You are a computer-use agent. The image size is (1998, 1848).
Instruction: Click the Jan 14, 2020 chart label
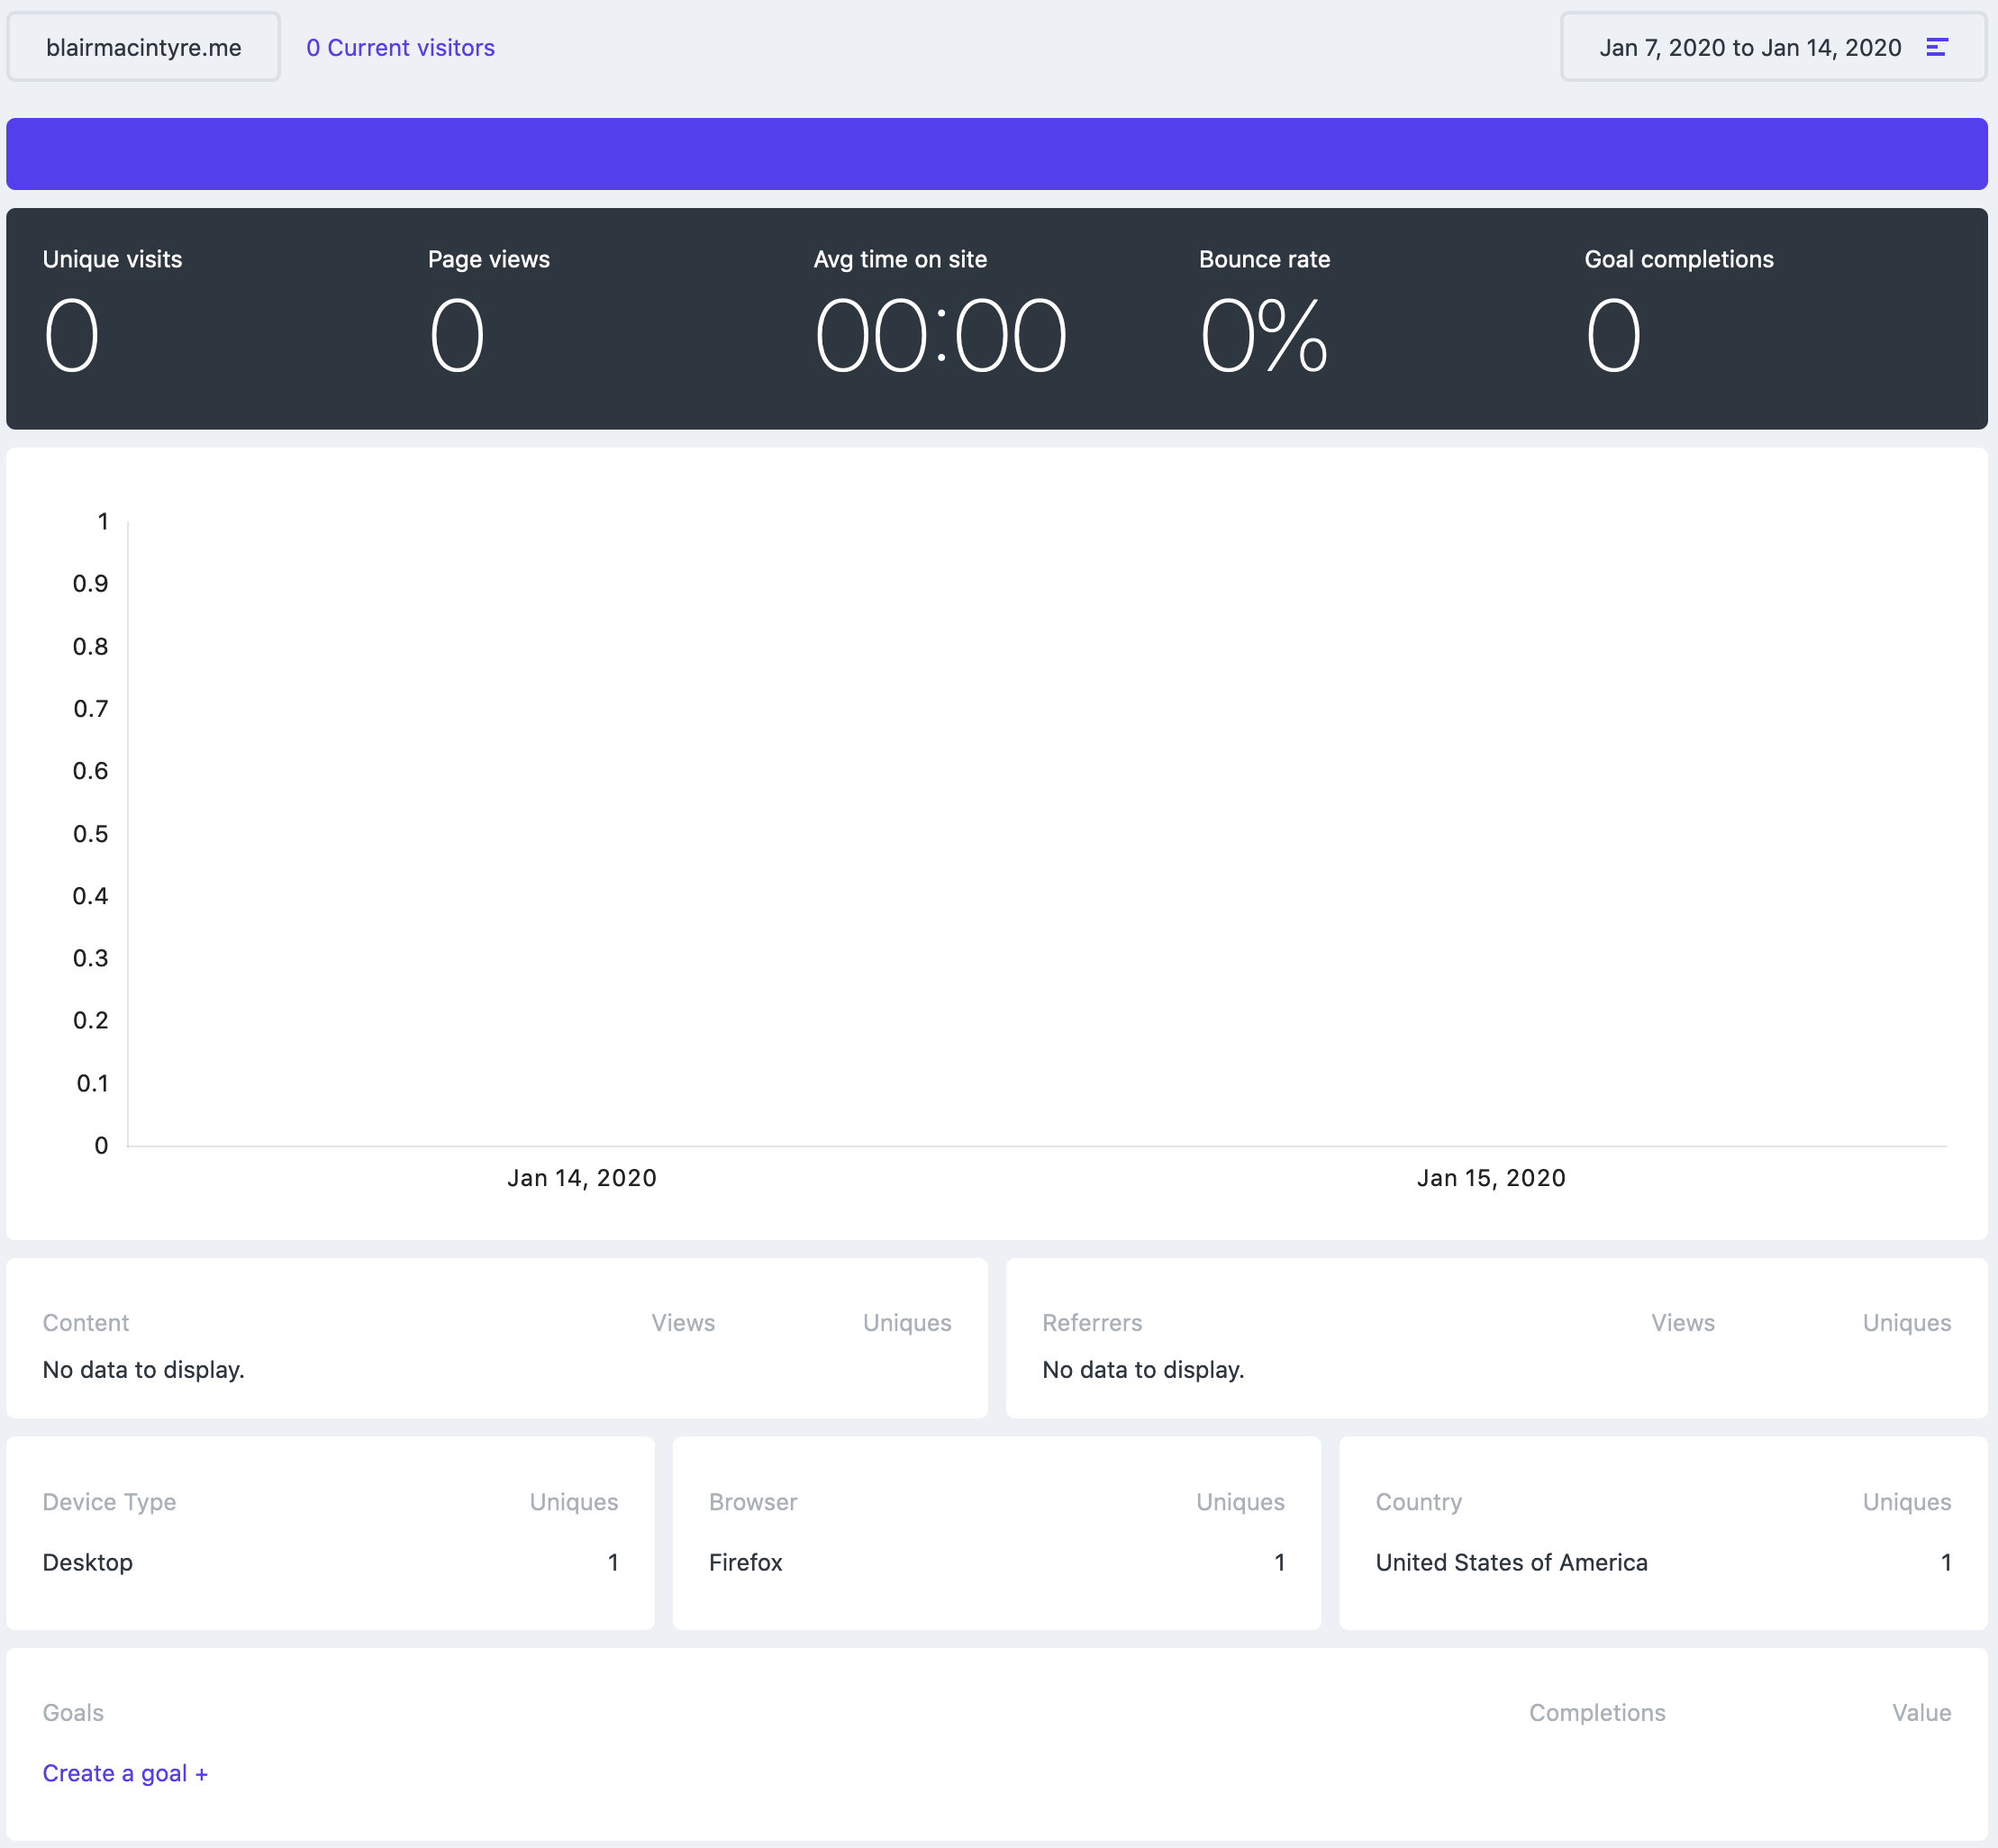[581, 1178]
